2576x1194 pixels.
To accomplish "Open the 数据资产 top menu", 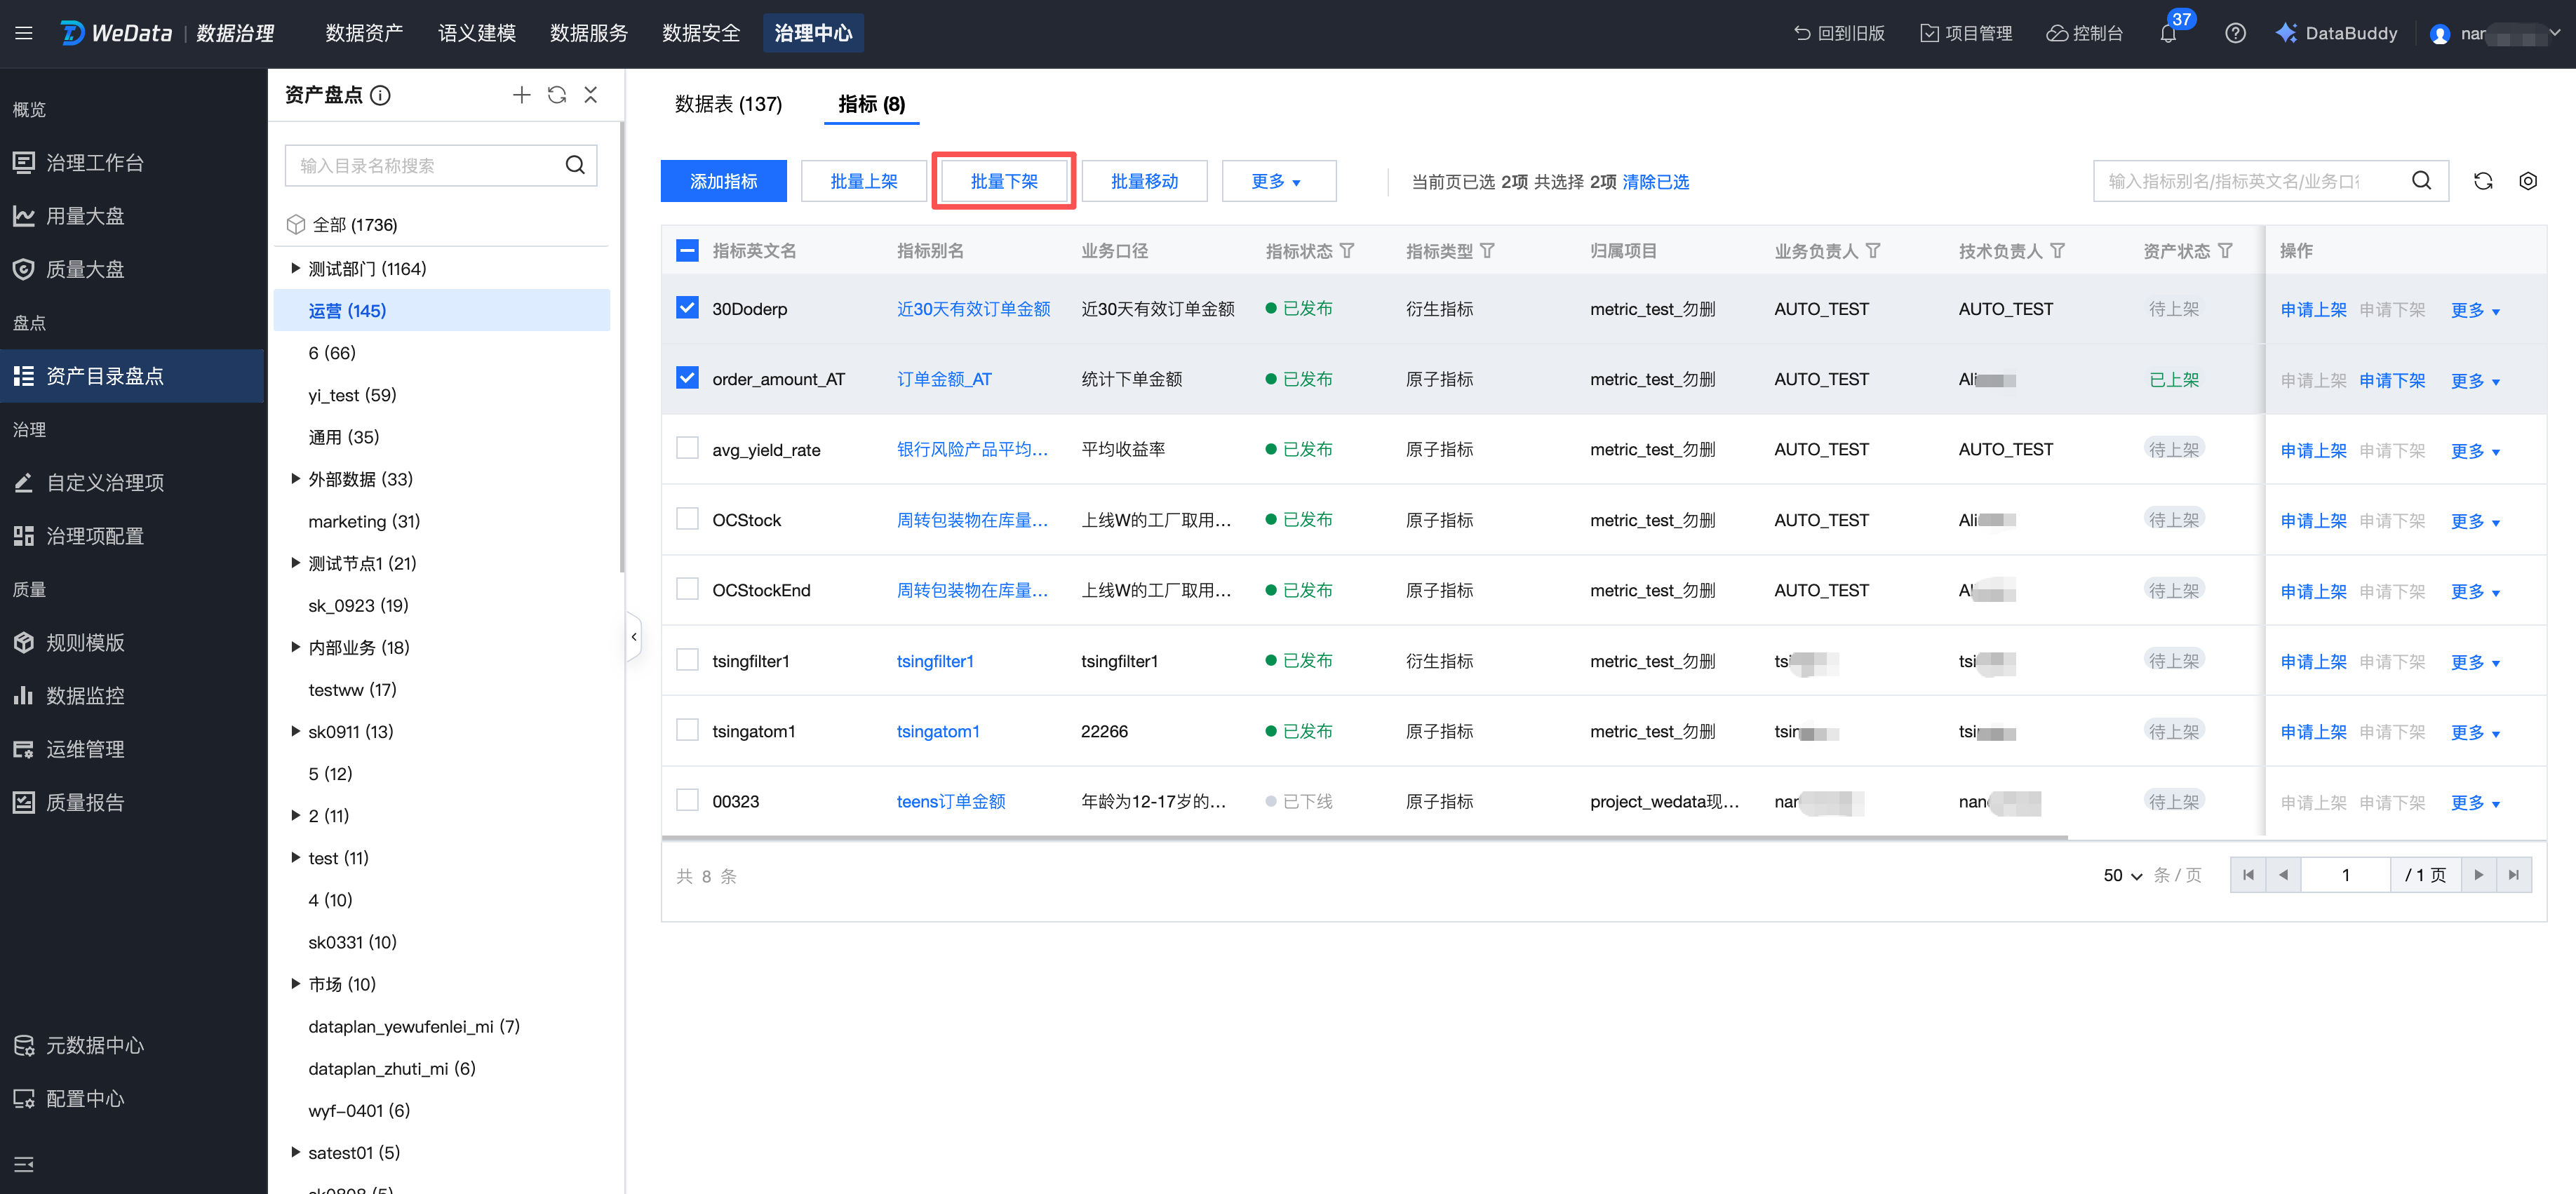I will [364, 33].
